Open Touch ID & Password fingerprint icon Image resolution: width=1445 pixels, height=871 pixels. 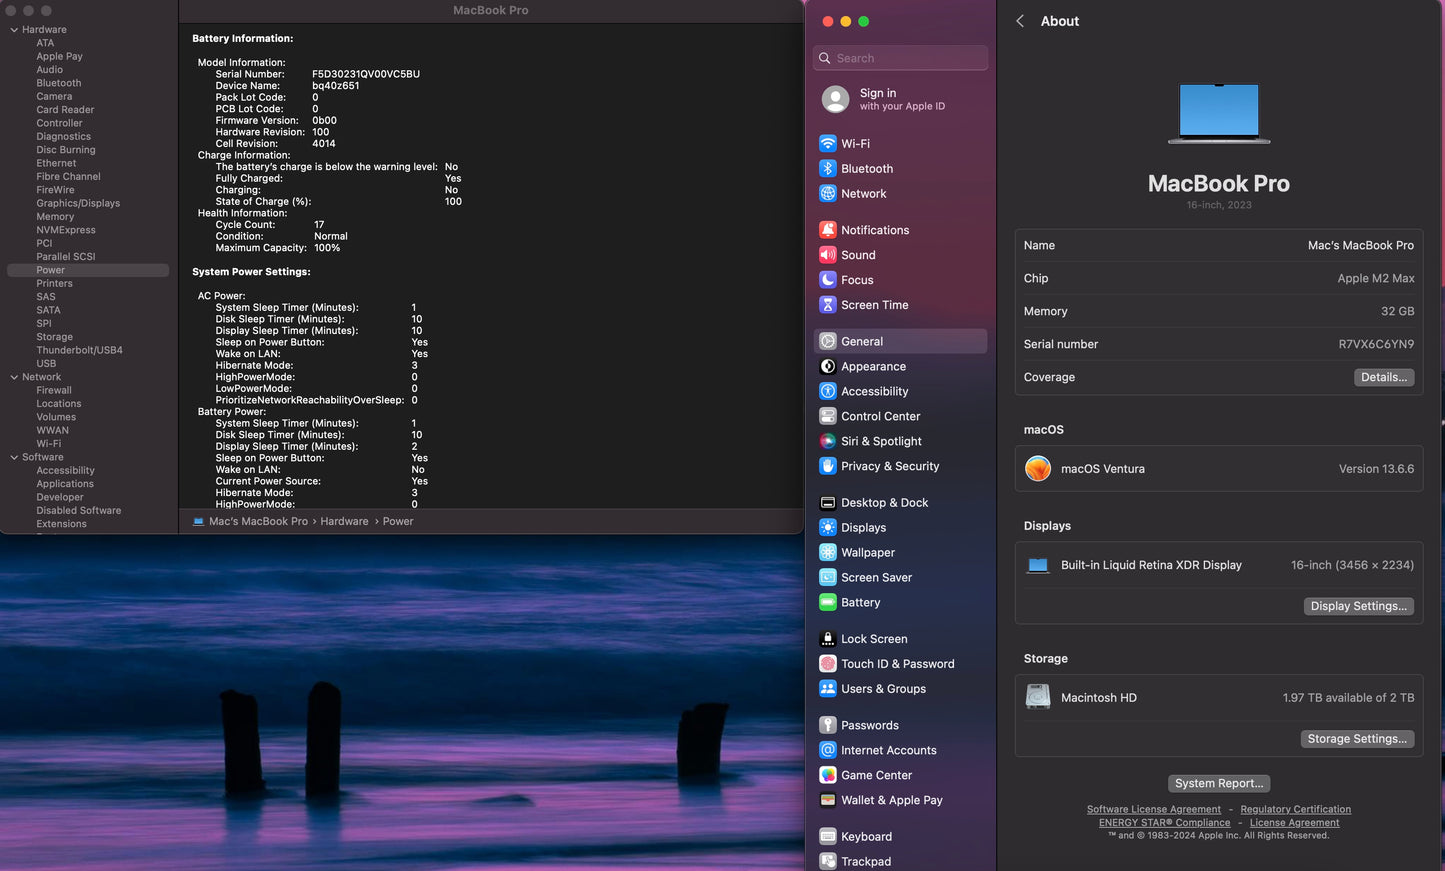coord(828,663)
